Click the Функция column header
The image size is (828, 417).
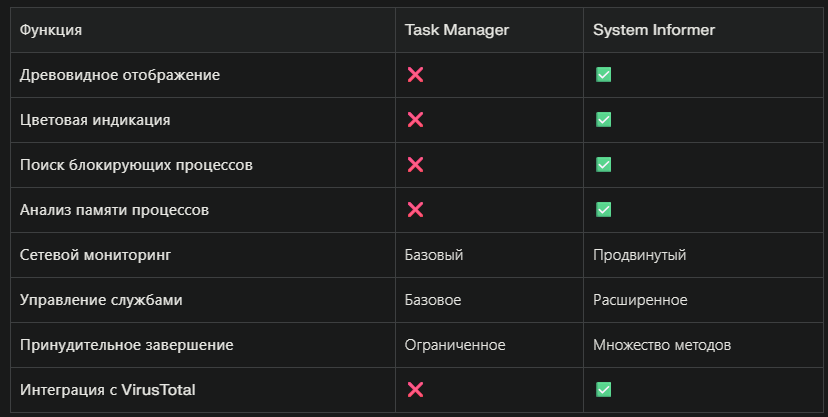click(51, 30)
